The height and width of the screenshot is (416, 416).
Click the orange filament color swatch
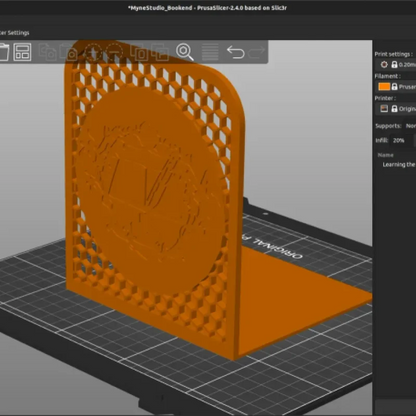coord(384,87)
